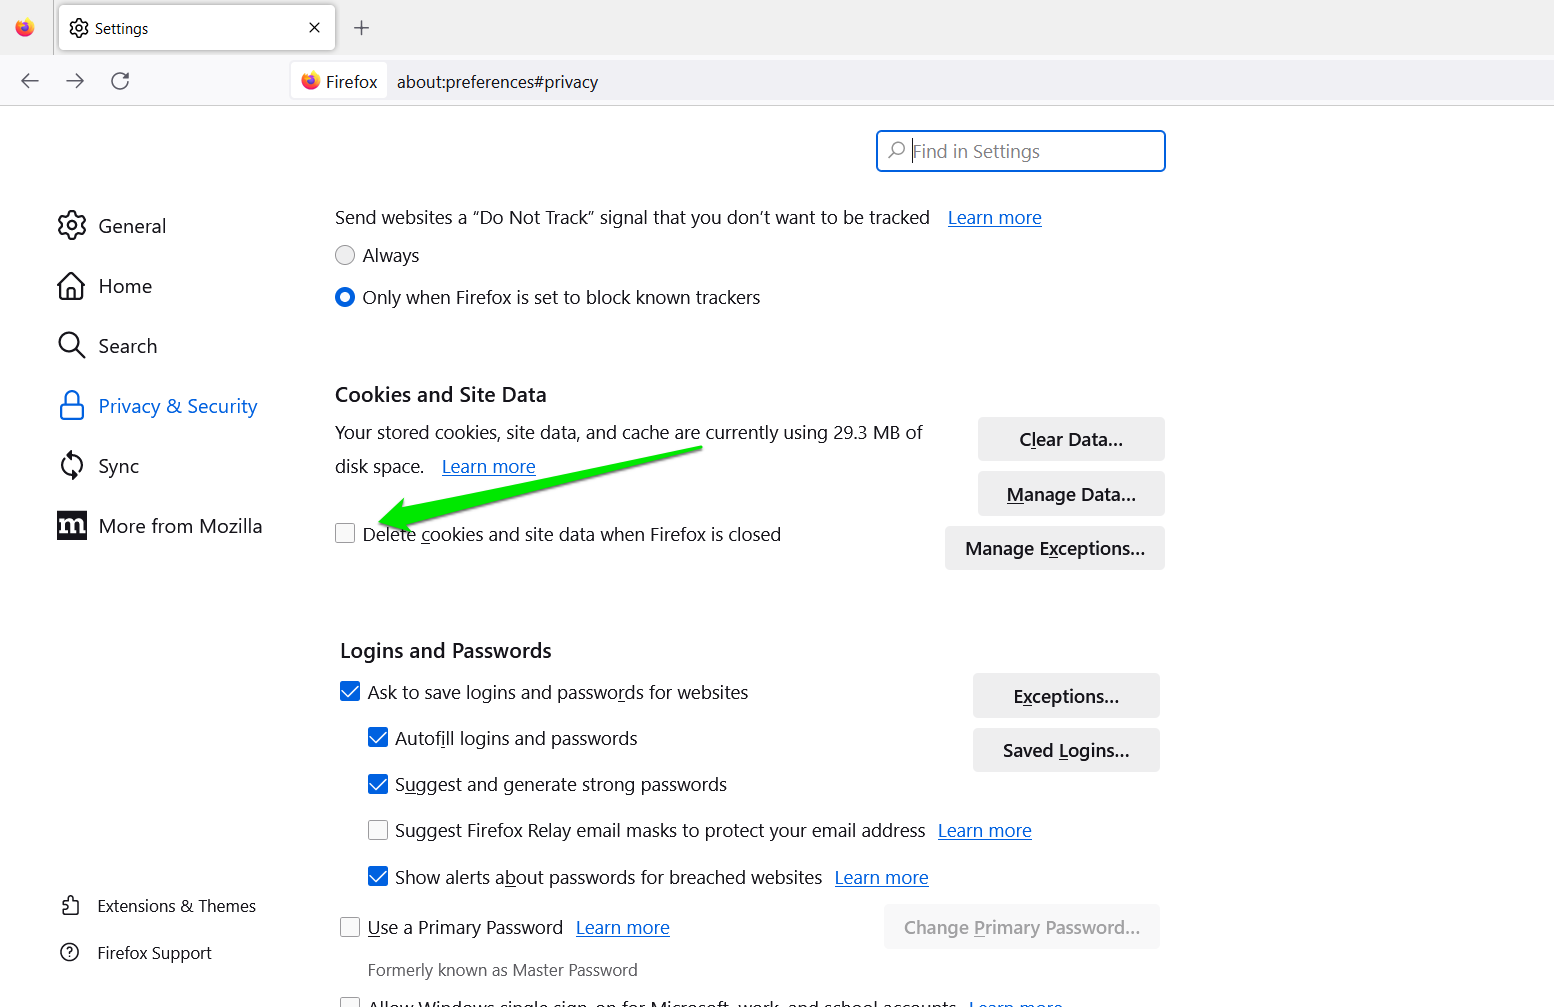Uncheck Ask to save logins and passwords
The width and height of the screenshot is (1554, 1007).
click(x=350, y=691)
